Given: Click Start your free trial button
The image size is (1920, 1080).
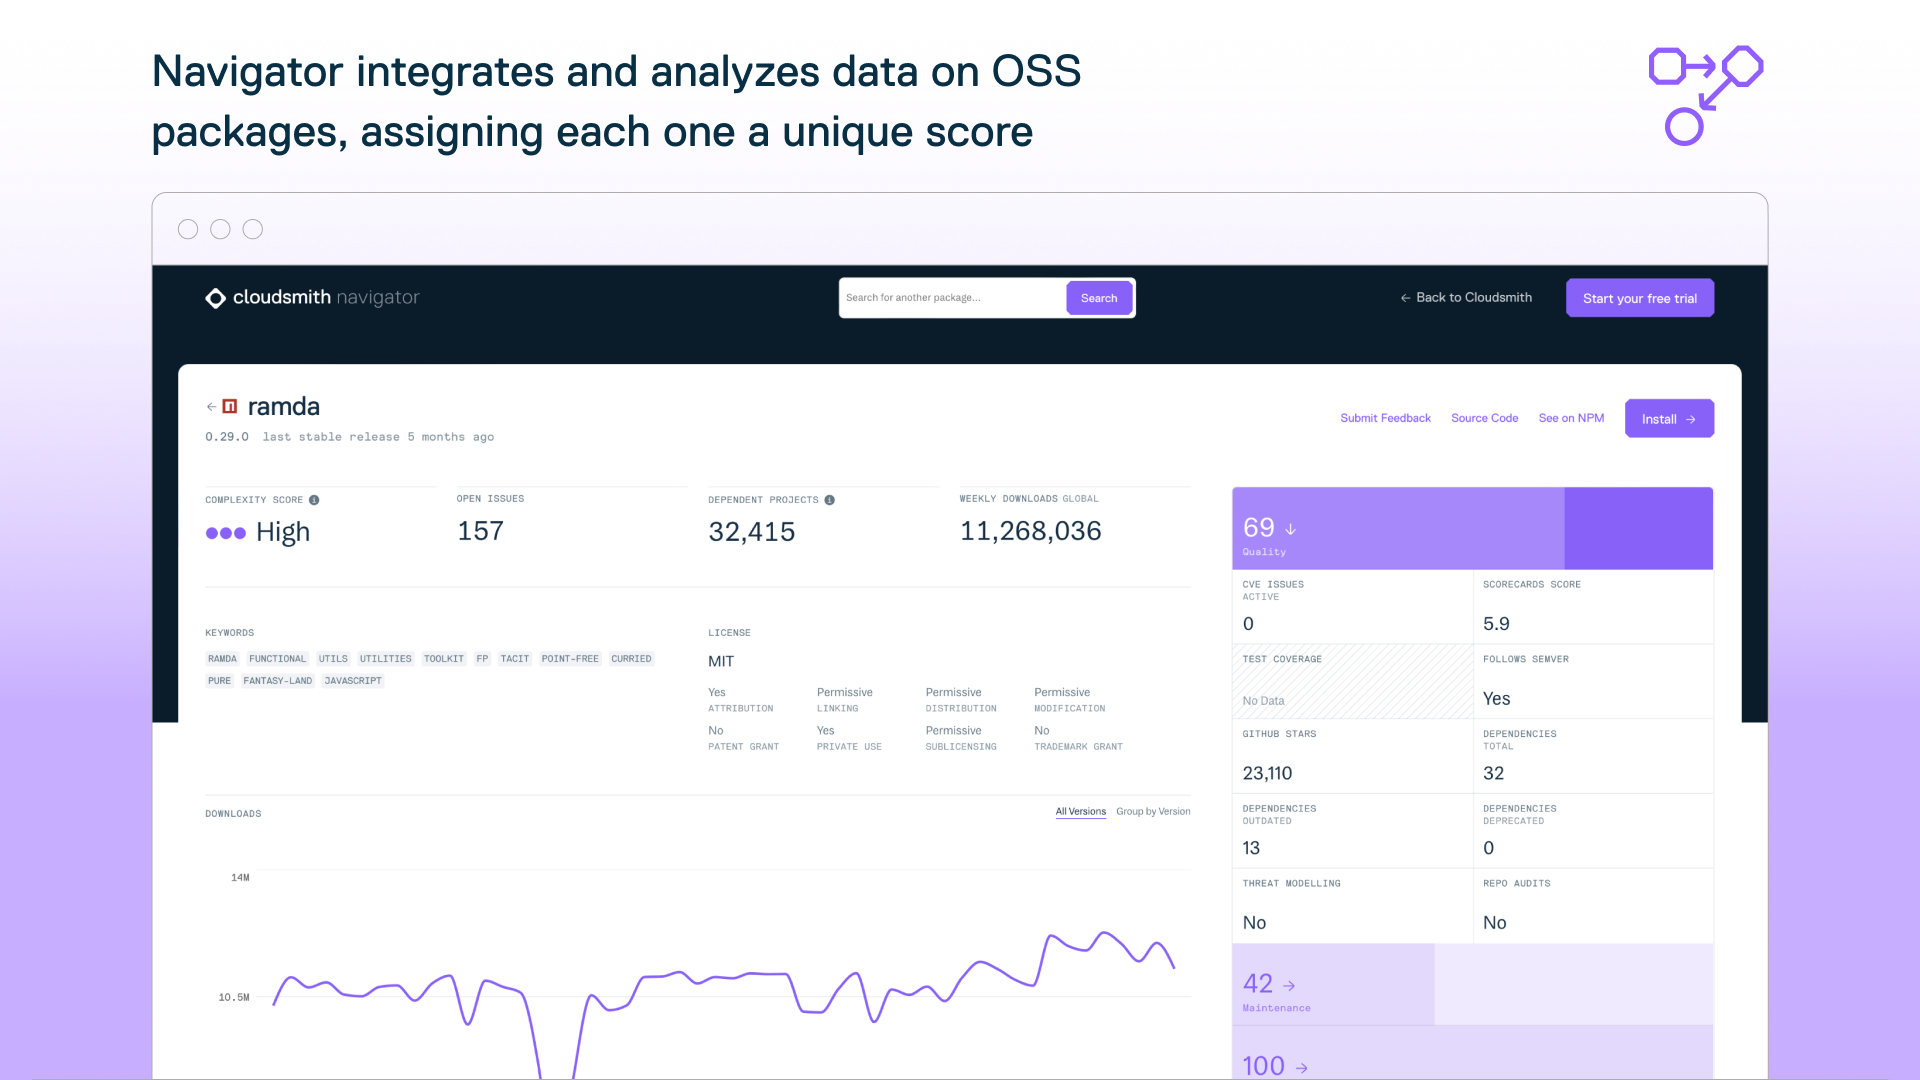Looking at the screenshot, I should point(1640,298).
